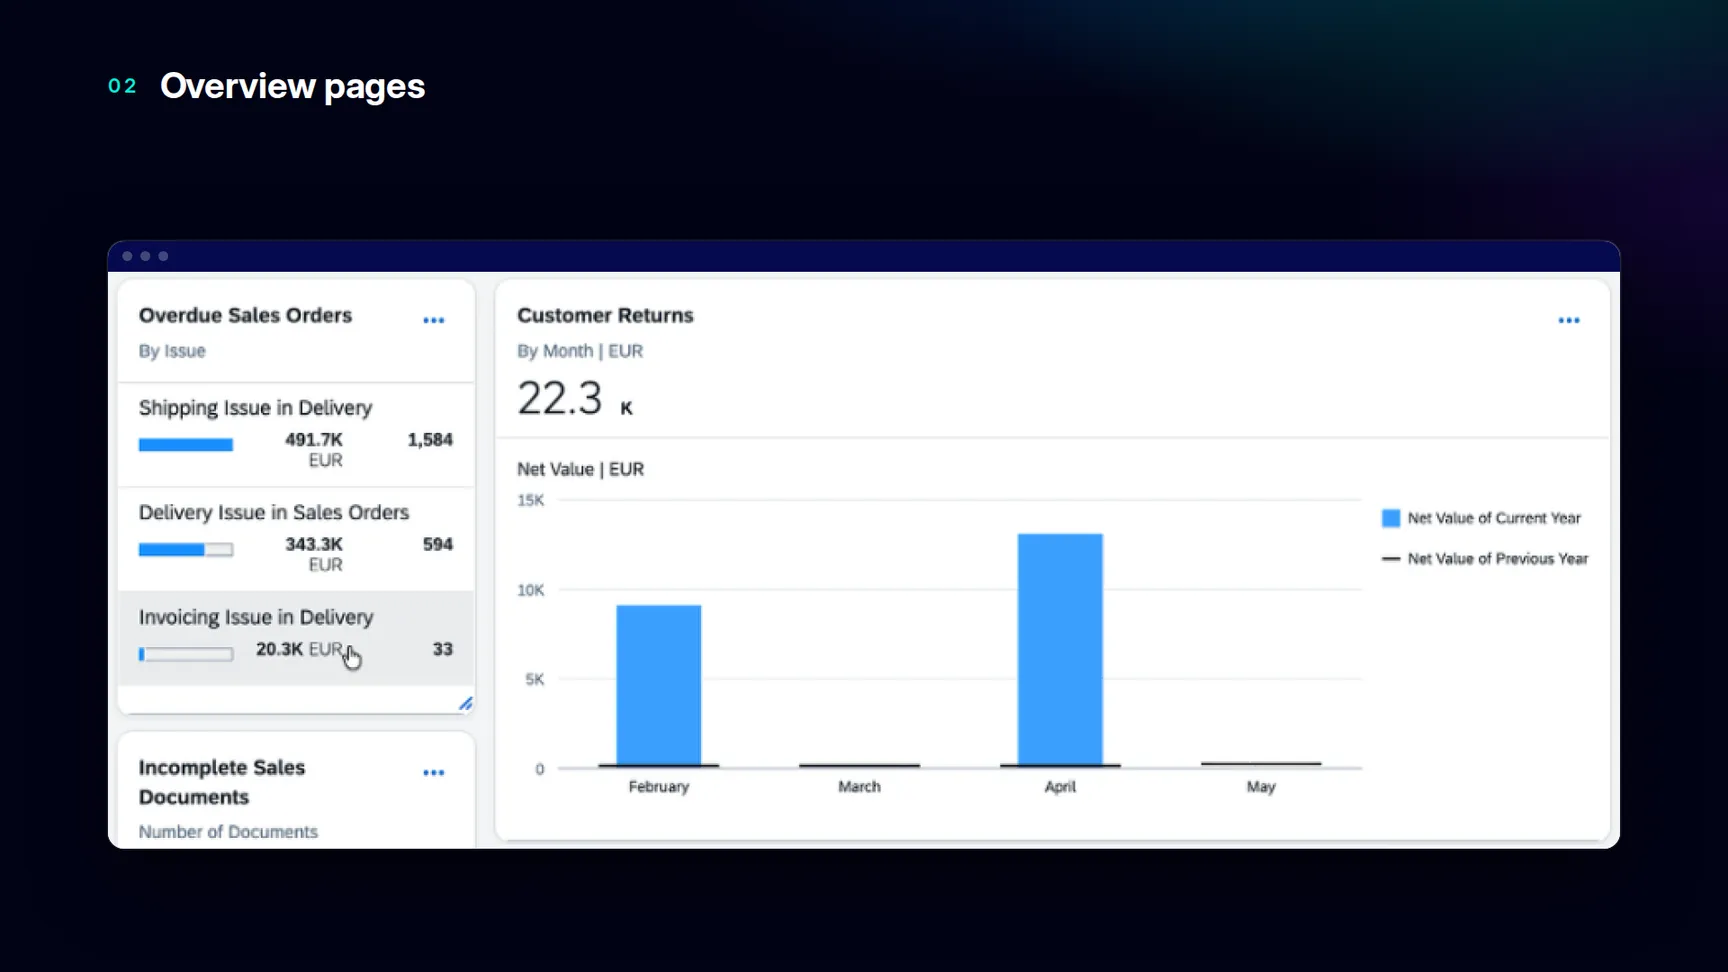Click the 491.7K EUR value
This screenshot has height=972, width=1728.
pyautogui.click(x=314, y=450)
